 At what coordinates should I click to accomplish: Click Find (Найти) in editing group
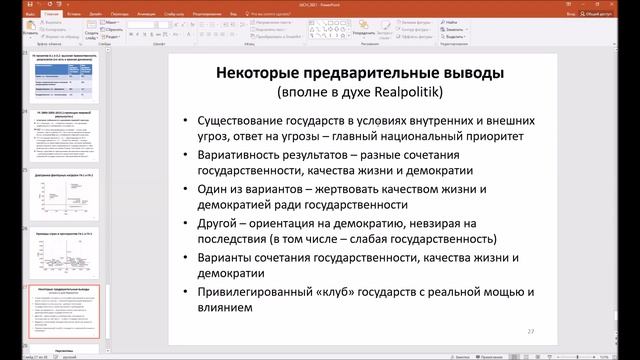point(449,22)
